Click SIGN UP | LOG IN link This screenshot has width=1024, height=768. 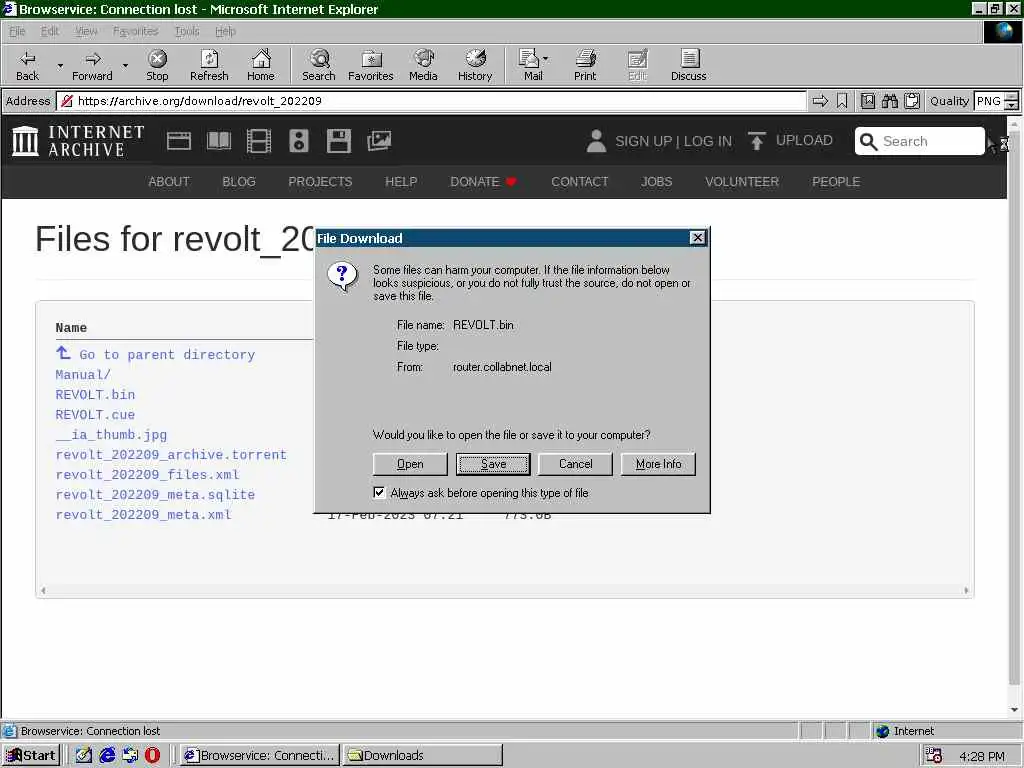point(673,141)
